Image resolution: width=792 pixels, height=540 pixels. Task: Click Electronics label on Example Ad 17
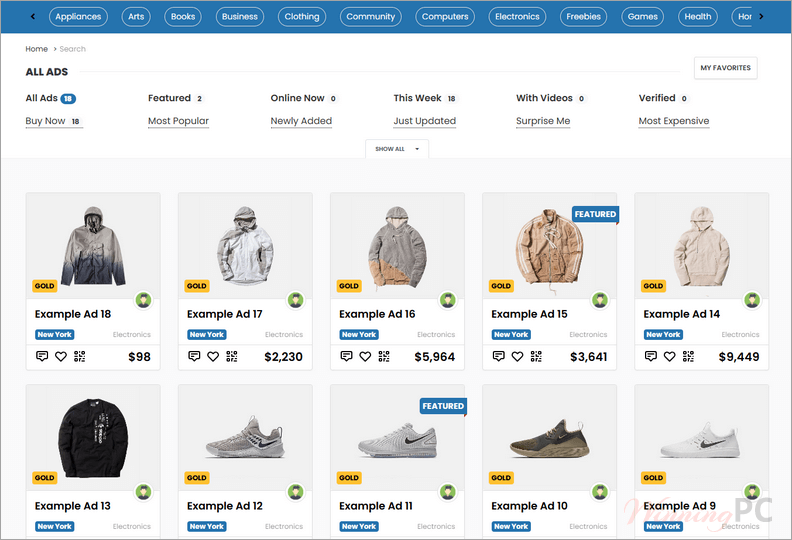284,334
